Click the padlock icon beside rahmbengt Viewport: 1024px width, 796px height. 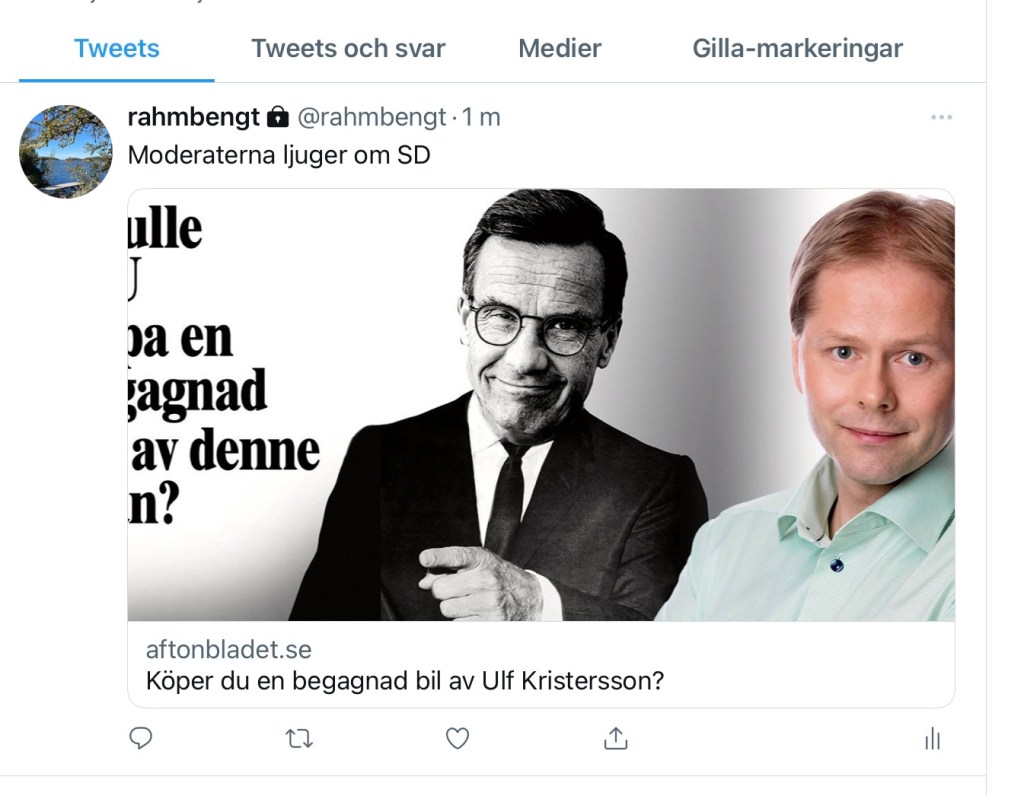pyautogui.click(x=277, y=118)
